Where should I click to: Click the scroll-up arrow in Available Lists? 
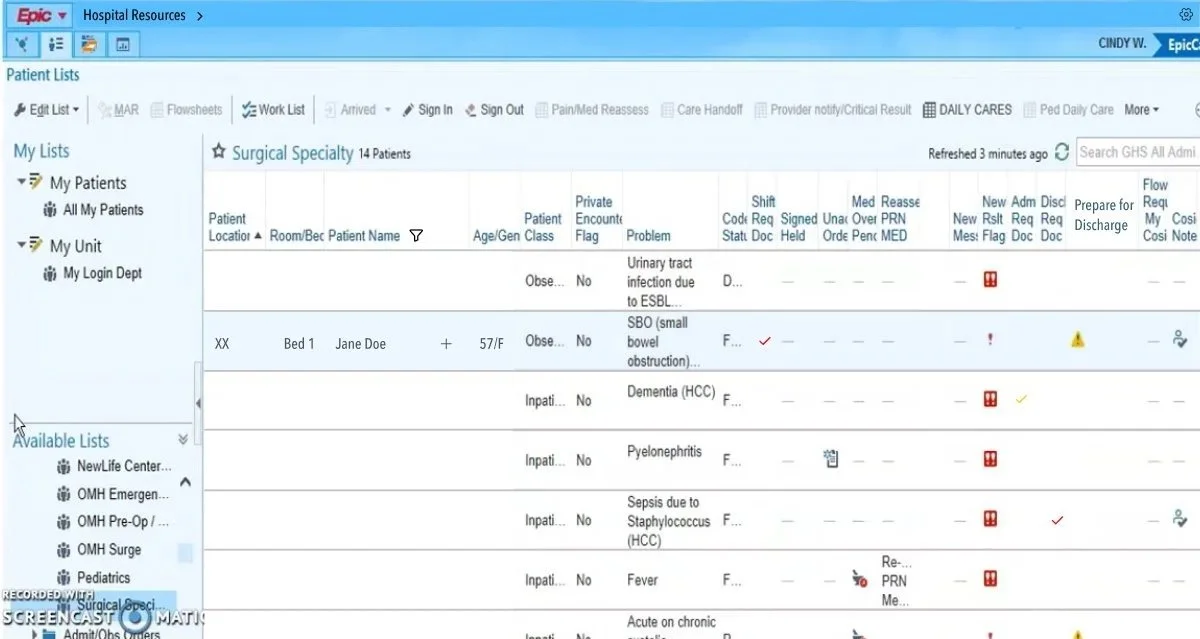(x=185, y=483)
